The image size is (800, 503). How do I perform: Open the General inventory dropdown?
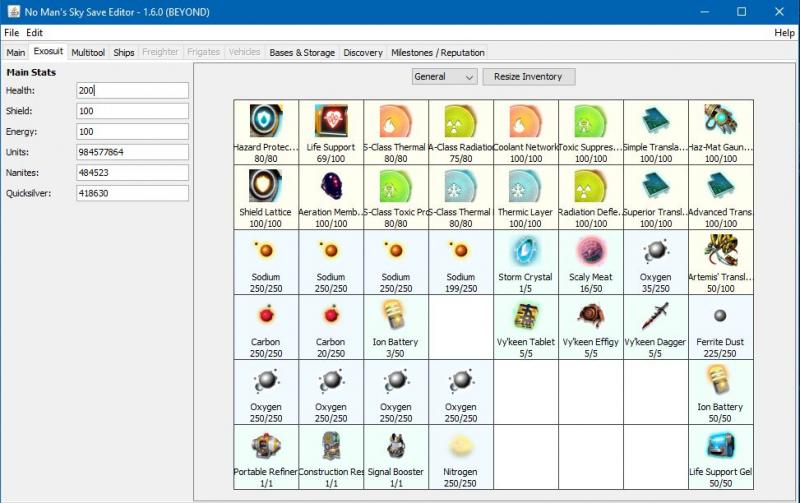pos(444,77)
